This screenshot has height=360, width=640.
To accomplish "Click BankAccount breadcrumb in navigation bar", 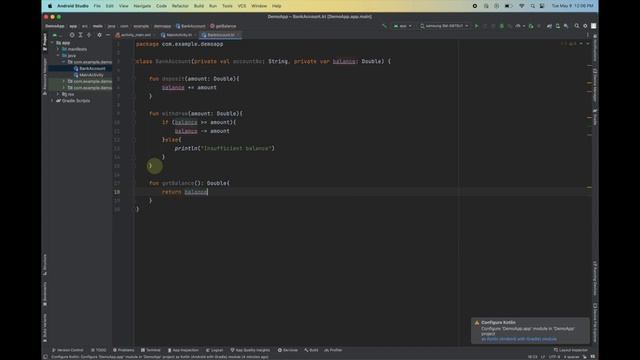I will click(191, 26).
